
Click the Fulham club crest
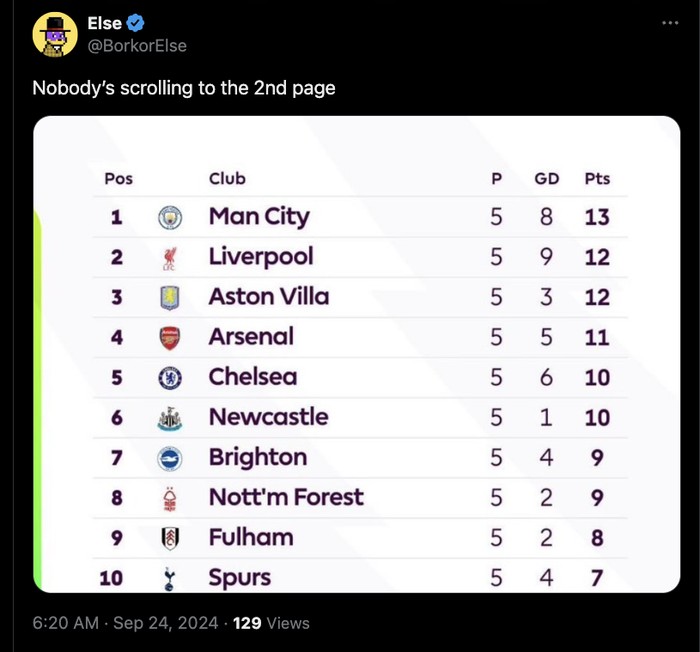coord(170,539)
